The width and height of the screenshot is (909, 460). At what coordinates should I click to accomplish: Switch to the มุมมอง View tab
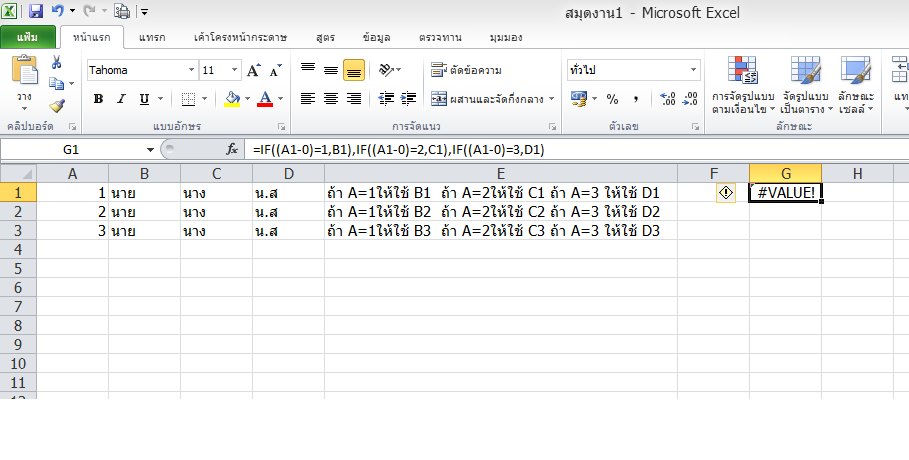(506, 37)
